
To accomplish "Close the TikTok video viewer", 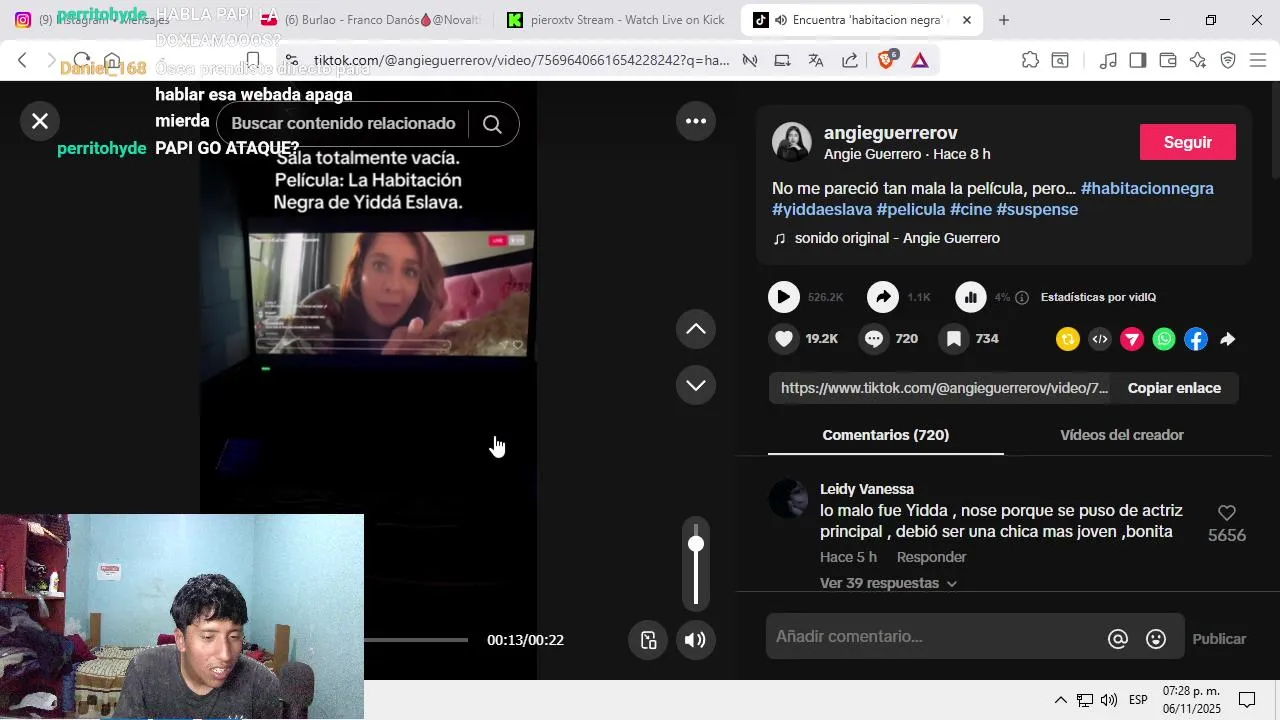I will point(40,122).
